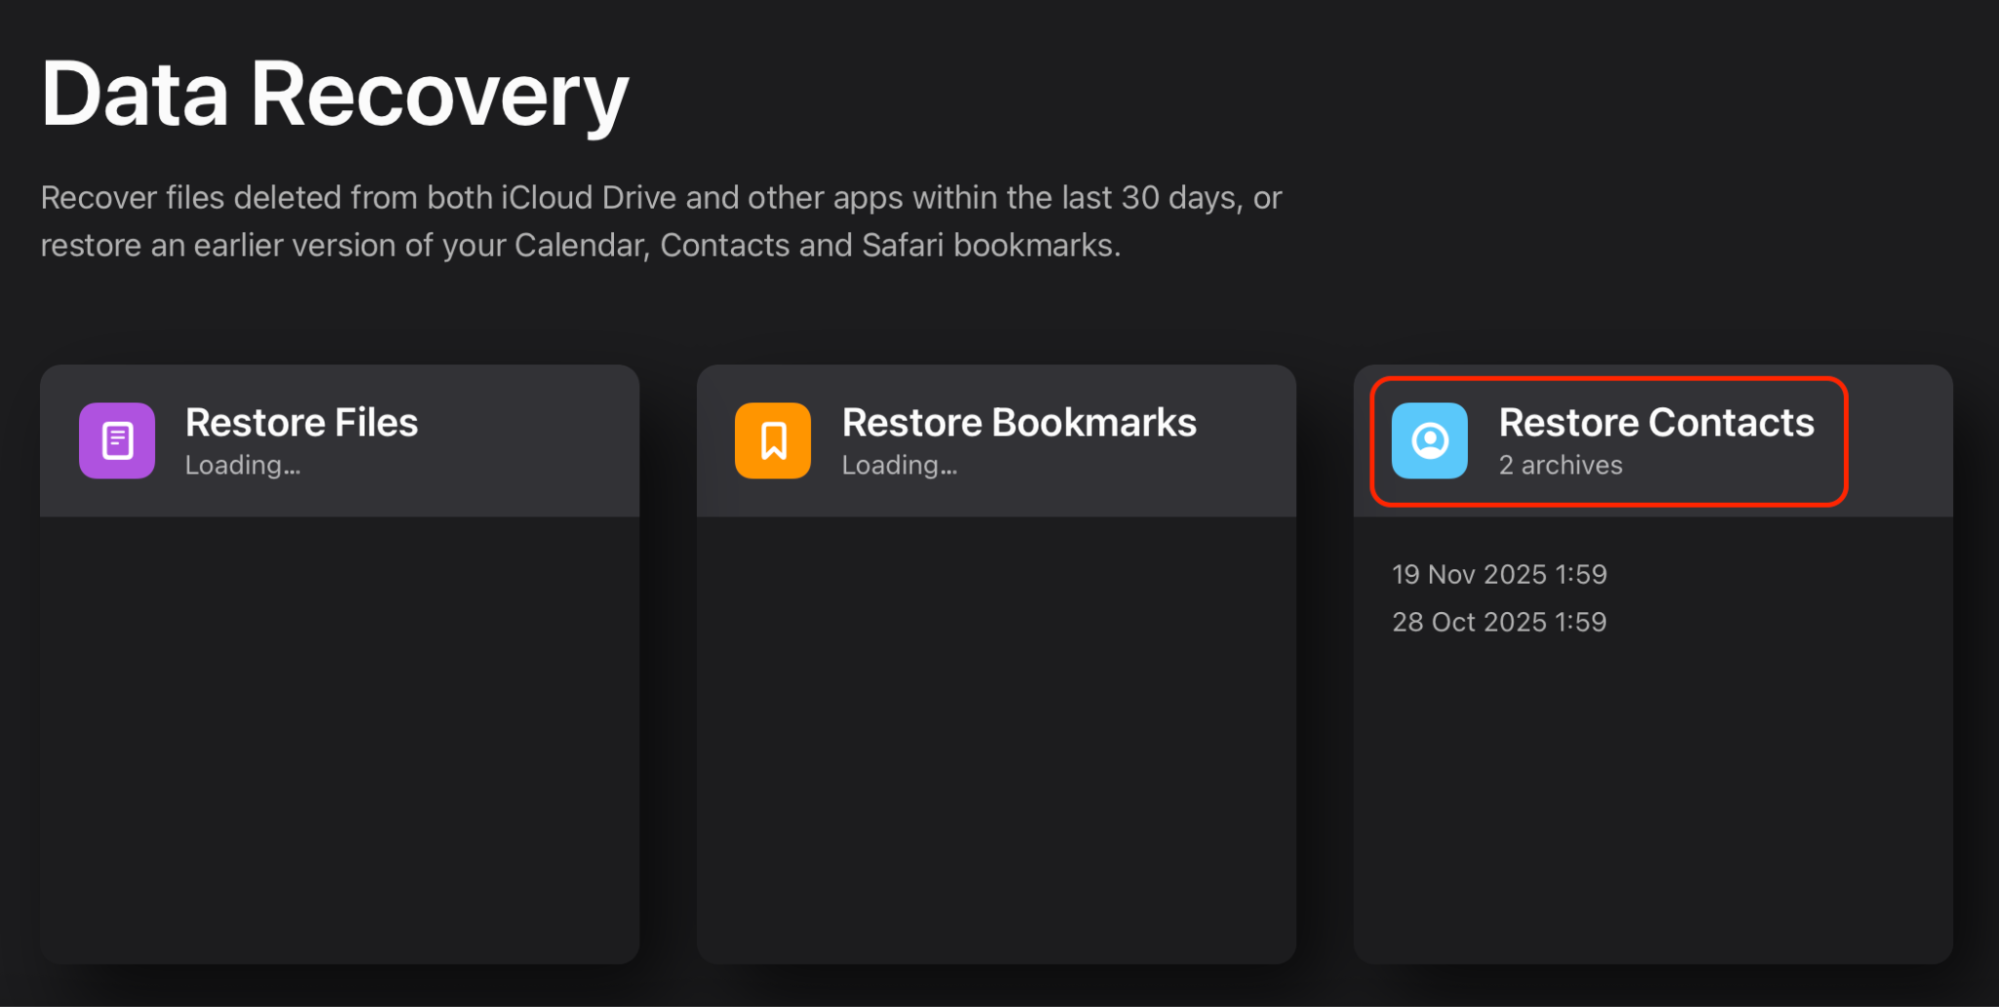Expand the Restore Files loading section
1999x1008 pixels.
[x=339, y=440]
